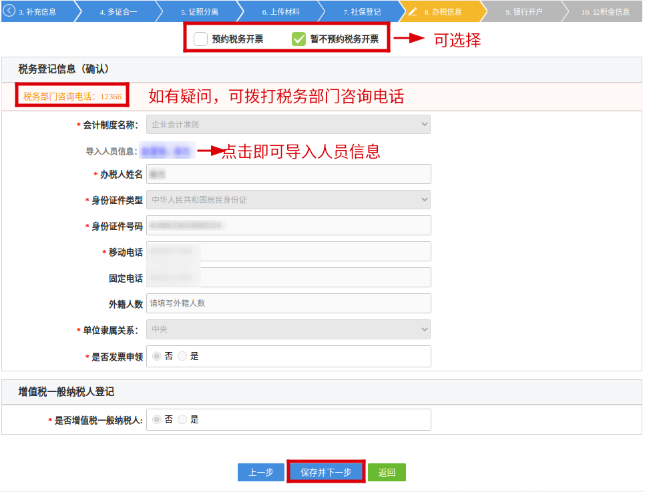Screen dimensions: 645x495
Task: Go to step 7. 社保登记
Action: 362,12
